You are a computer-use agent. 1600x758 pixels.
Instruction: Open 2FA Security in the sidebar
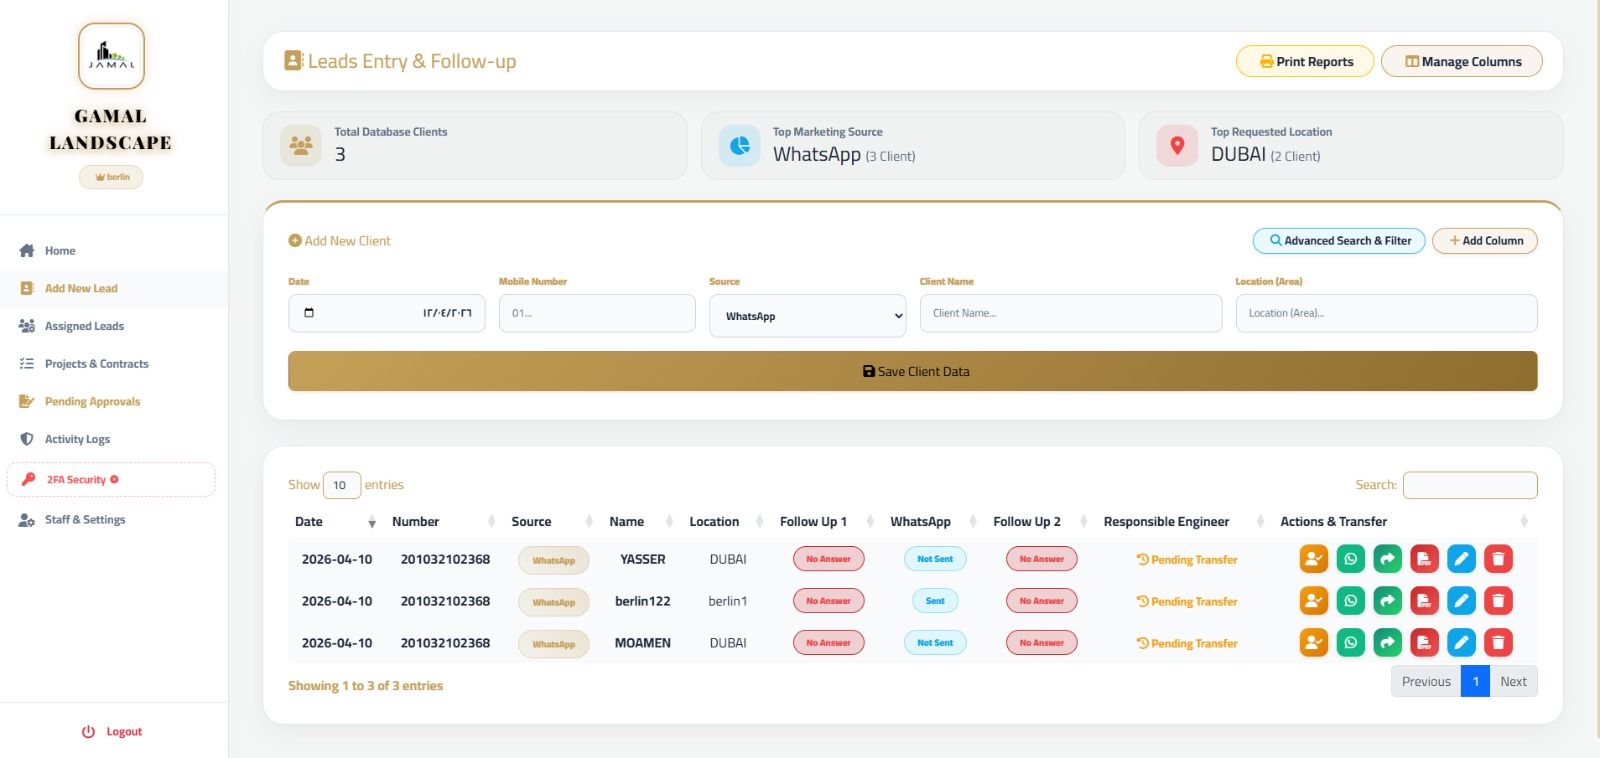[x=111, y=480]
